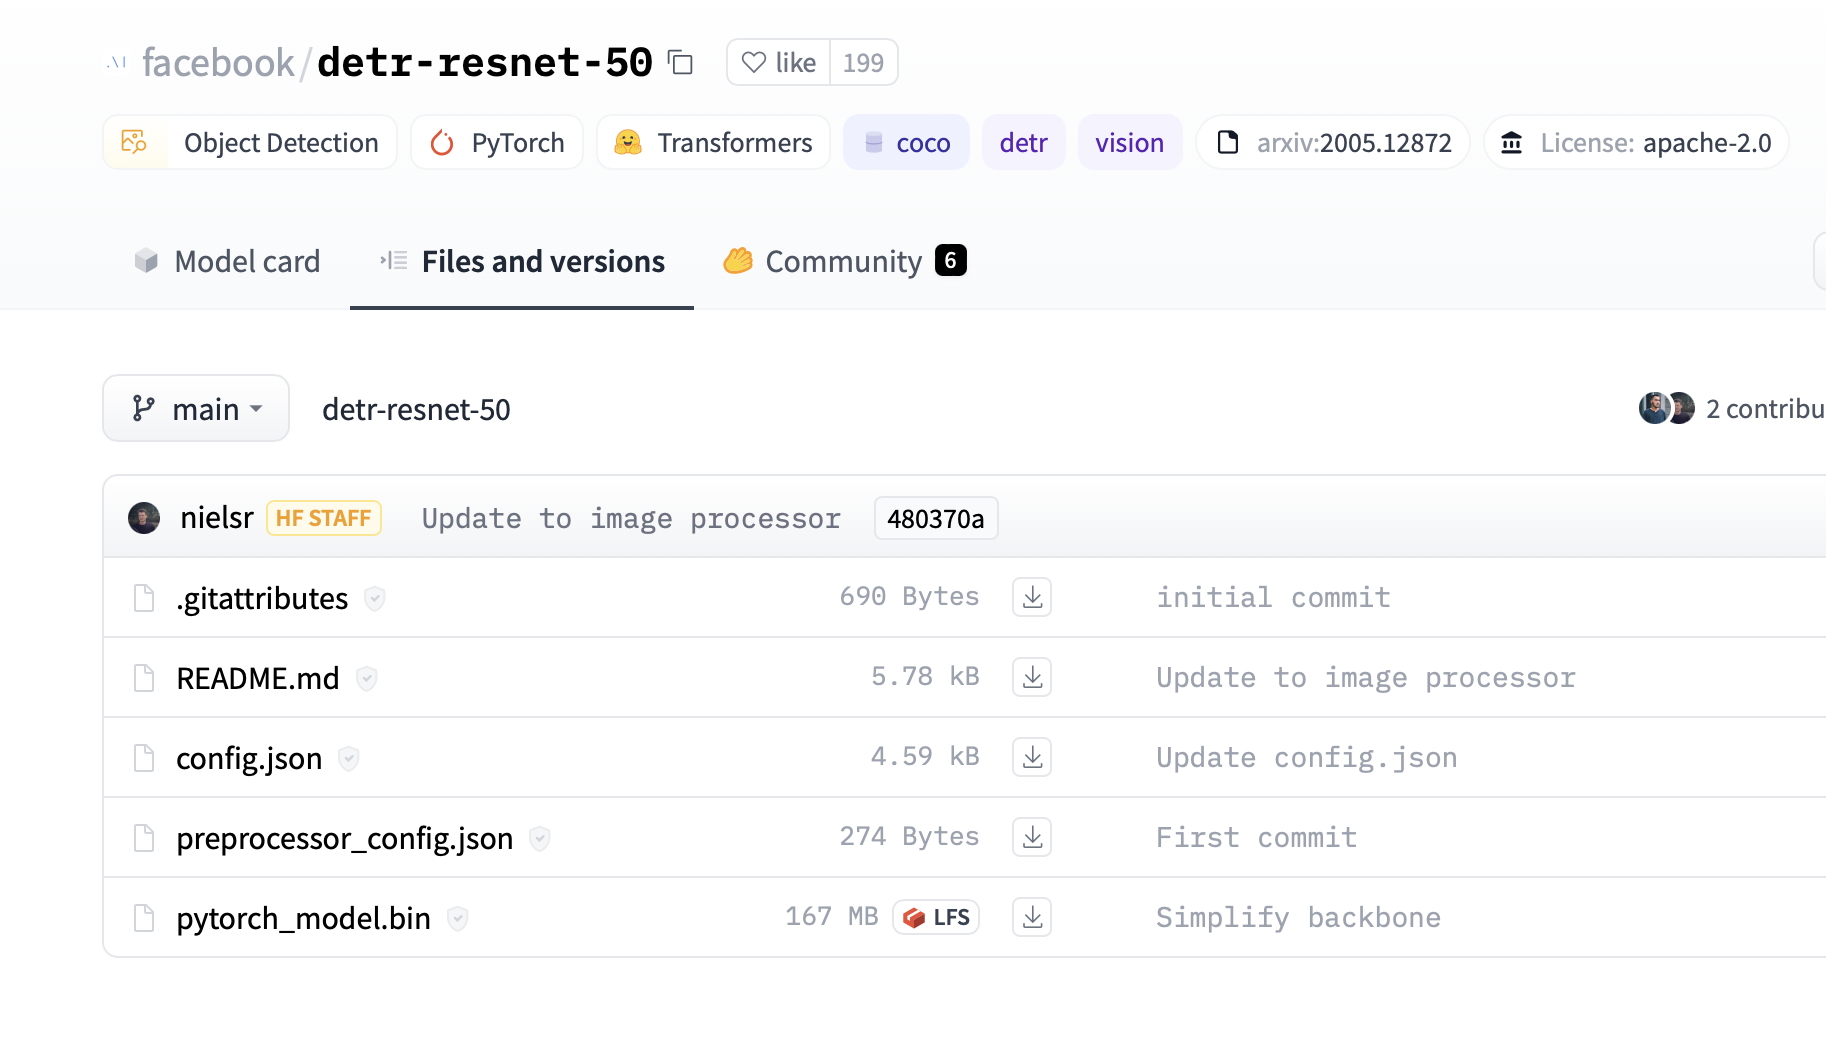1826x1038 pixels.
Task: Open the arxiv:2005.12872 paper tag
Action: click(1333, 142)
